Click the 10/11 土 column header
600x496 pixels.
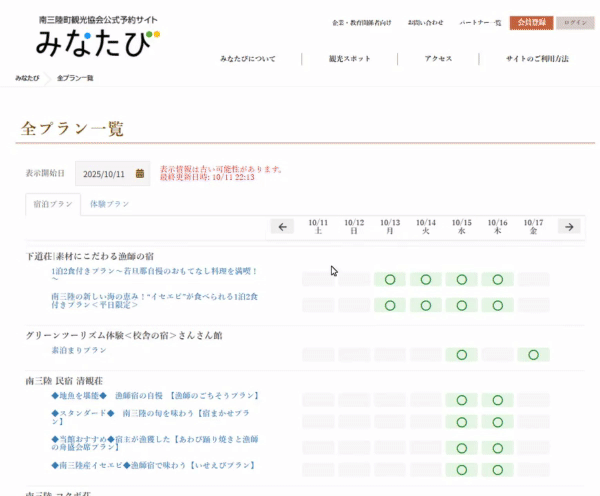click(318, 227)
